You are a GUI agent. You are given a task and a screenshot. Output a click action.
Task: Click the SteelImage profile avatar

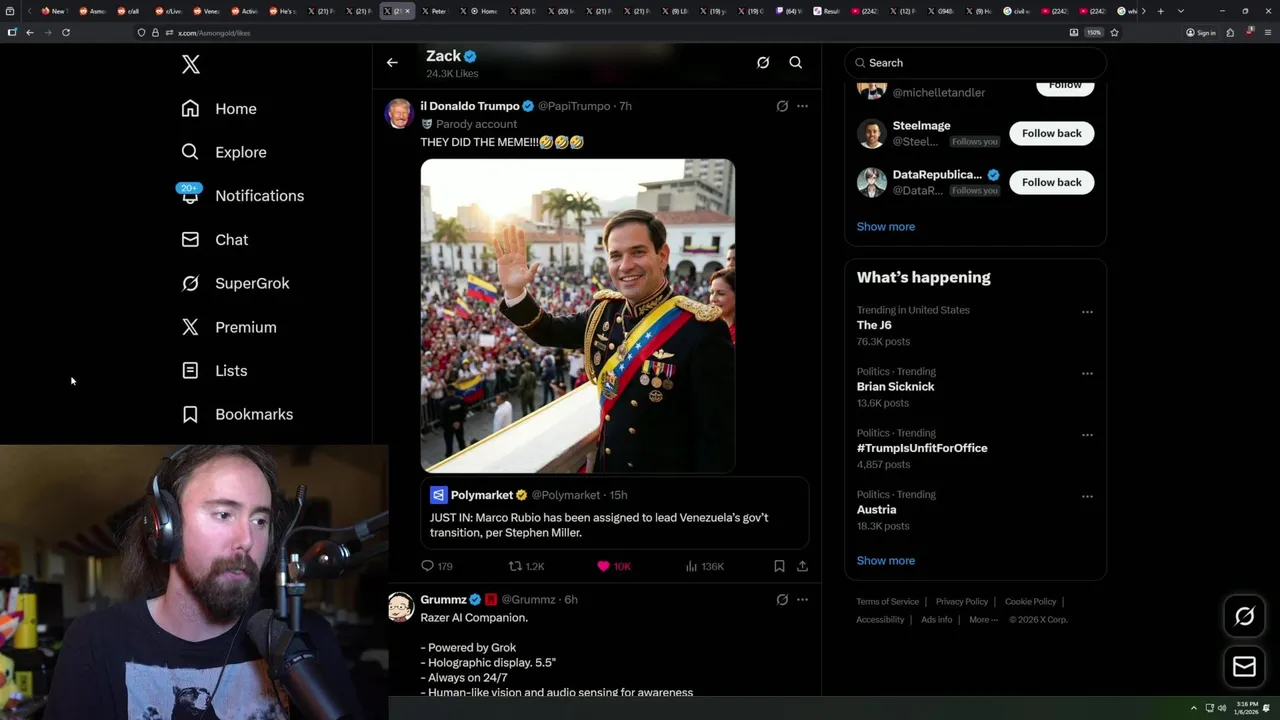(872, 133)
